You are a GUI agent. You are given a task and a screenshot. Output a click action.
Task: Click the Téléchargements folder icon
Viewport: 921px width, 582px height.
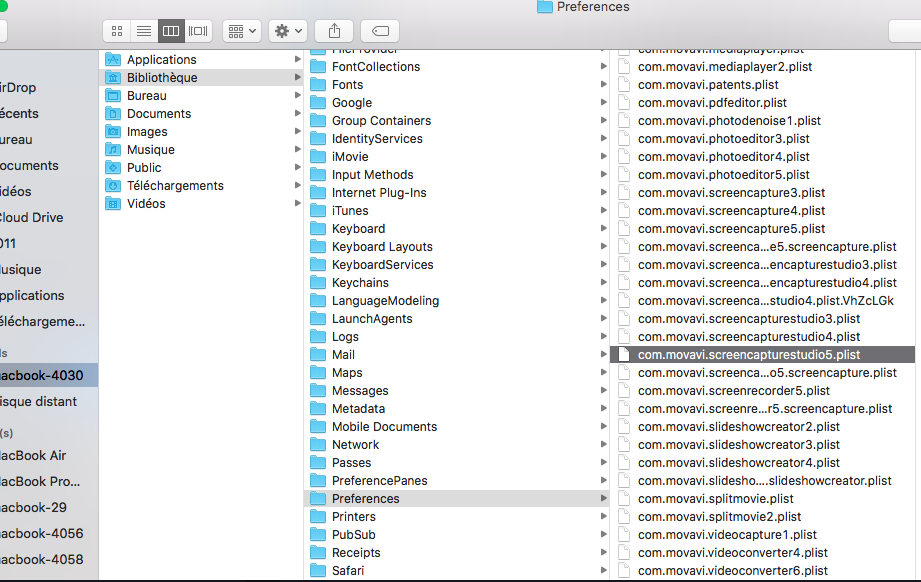point(112,186)
